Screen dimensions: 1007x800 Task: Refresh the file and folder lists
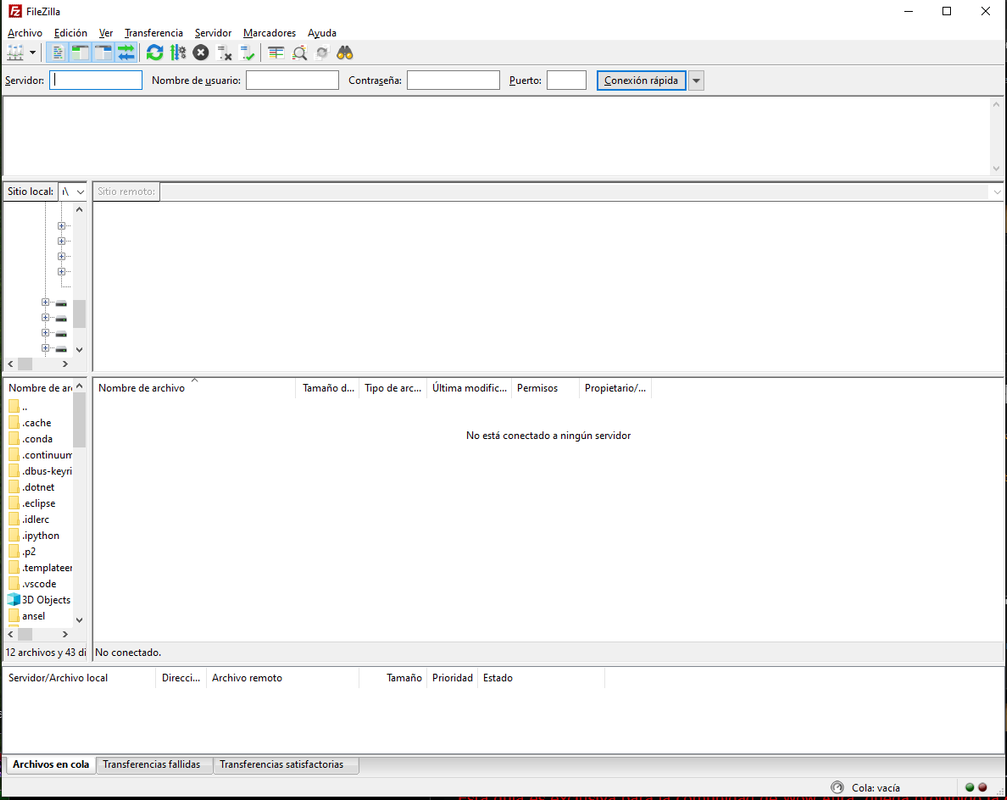[x=155, y=53]
